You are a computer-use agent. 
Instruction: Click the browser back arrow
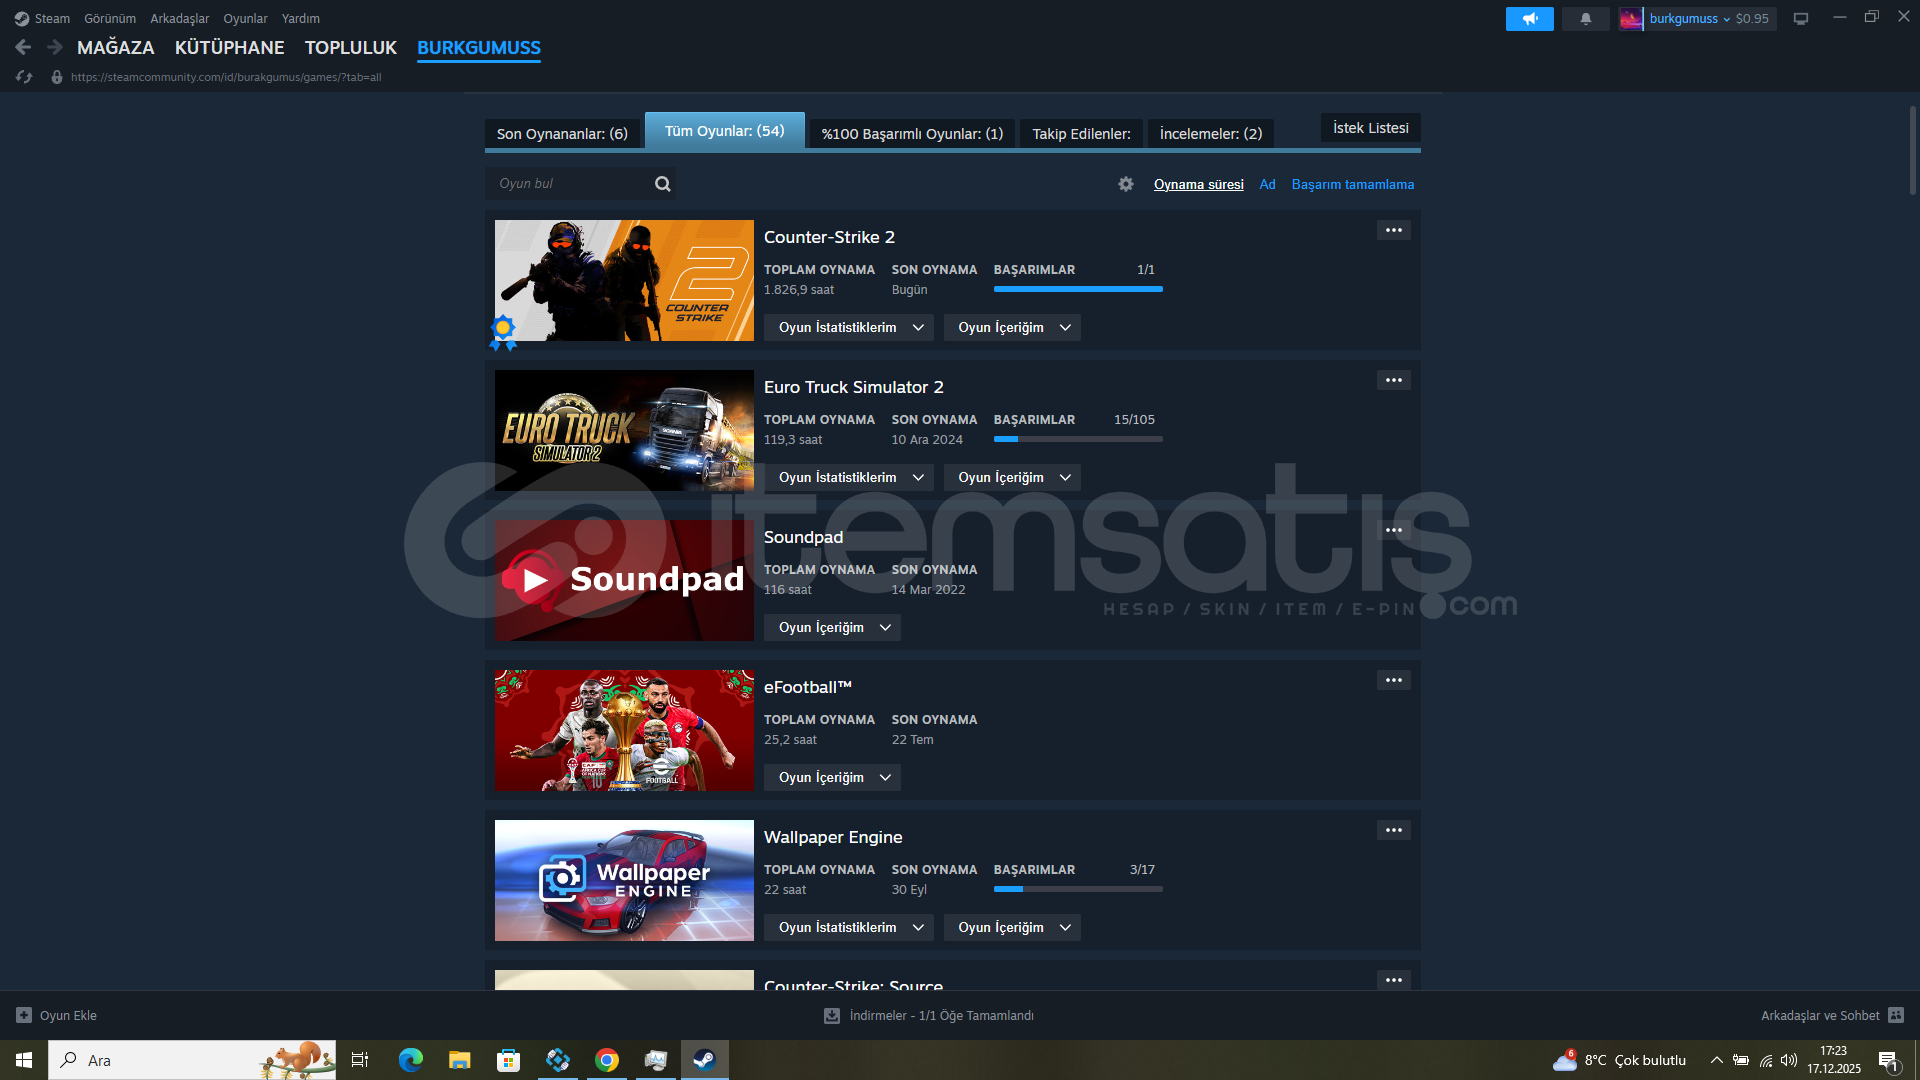(x=24, y=47)
